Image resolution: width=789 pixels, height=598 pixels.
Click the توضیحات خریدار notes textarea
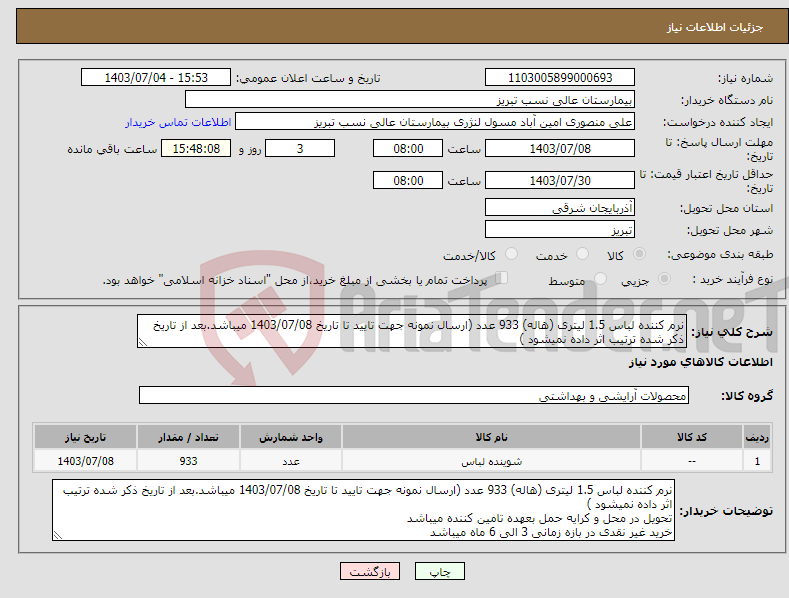[363, 510]
